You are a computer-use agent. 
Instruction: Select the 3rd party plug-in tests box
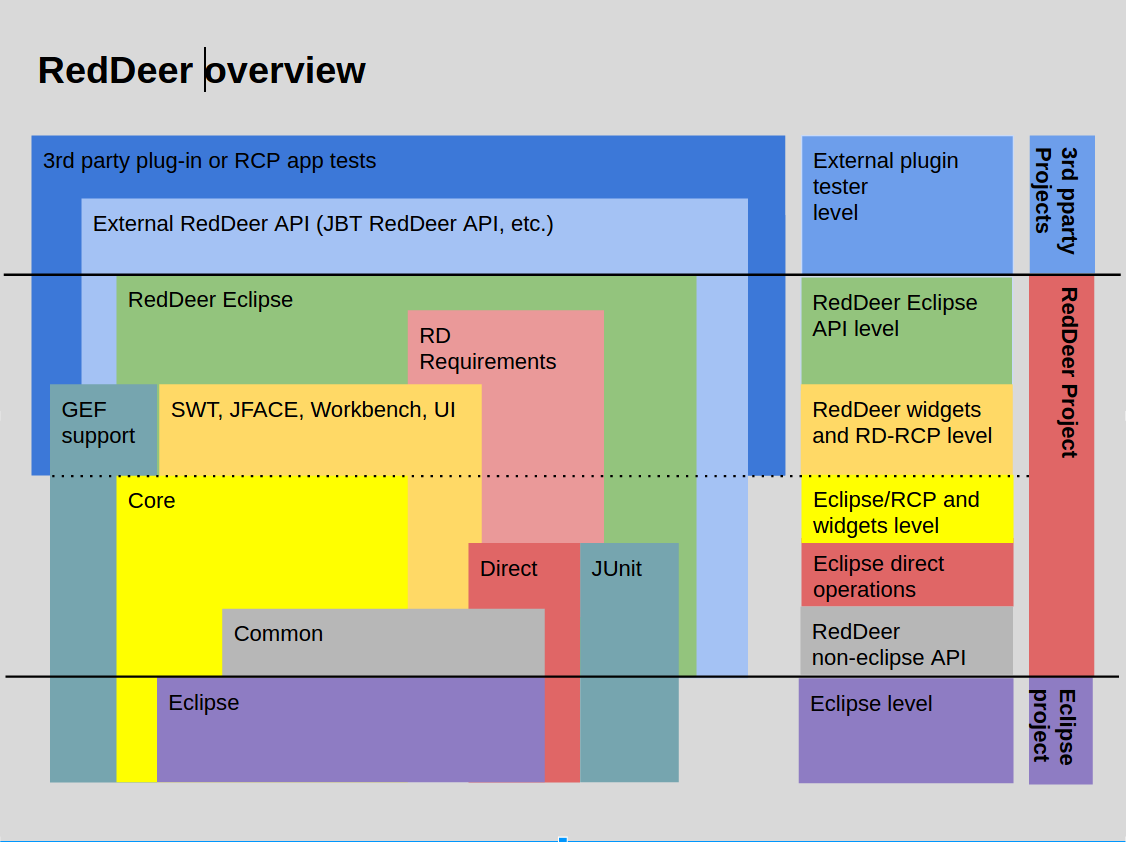pos(408,167)
